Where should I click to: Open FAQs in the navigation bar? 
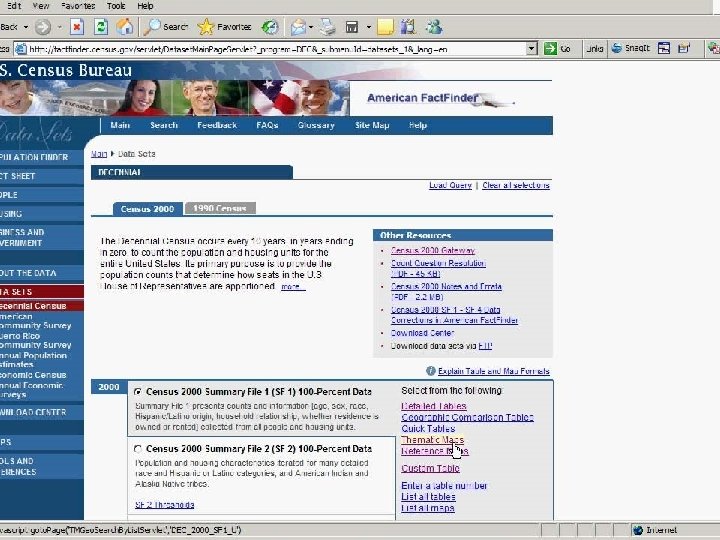(267, 125)
